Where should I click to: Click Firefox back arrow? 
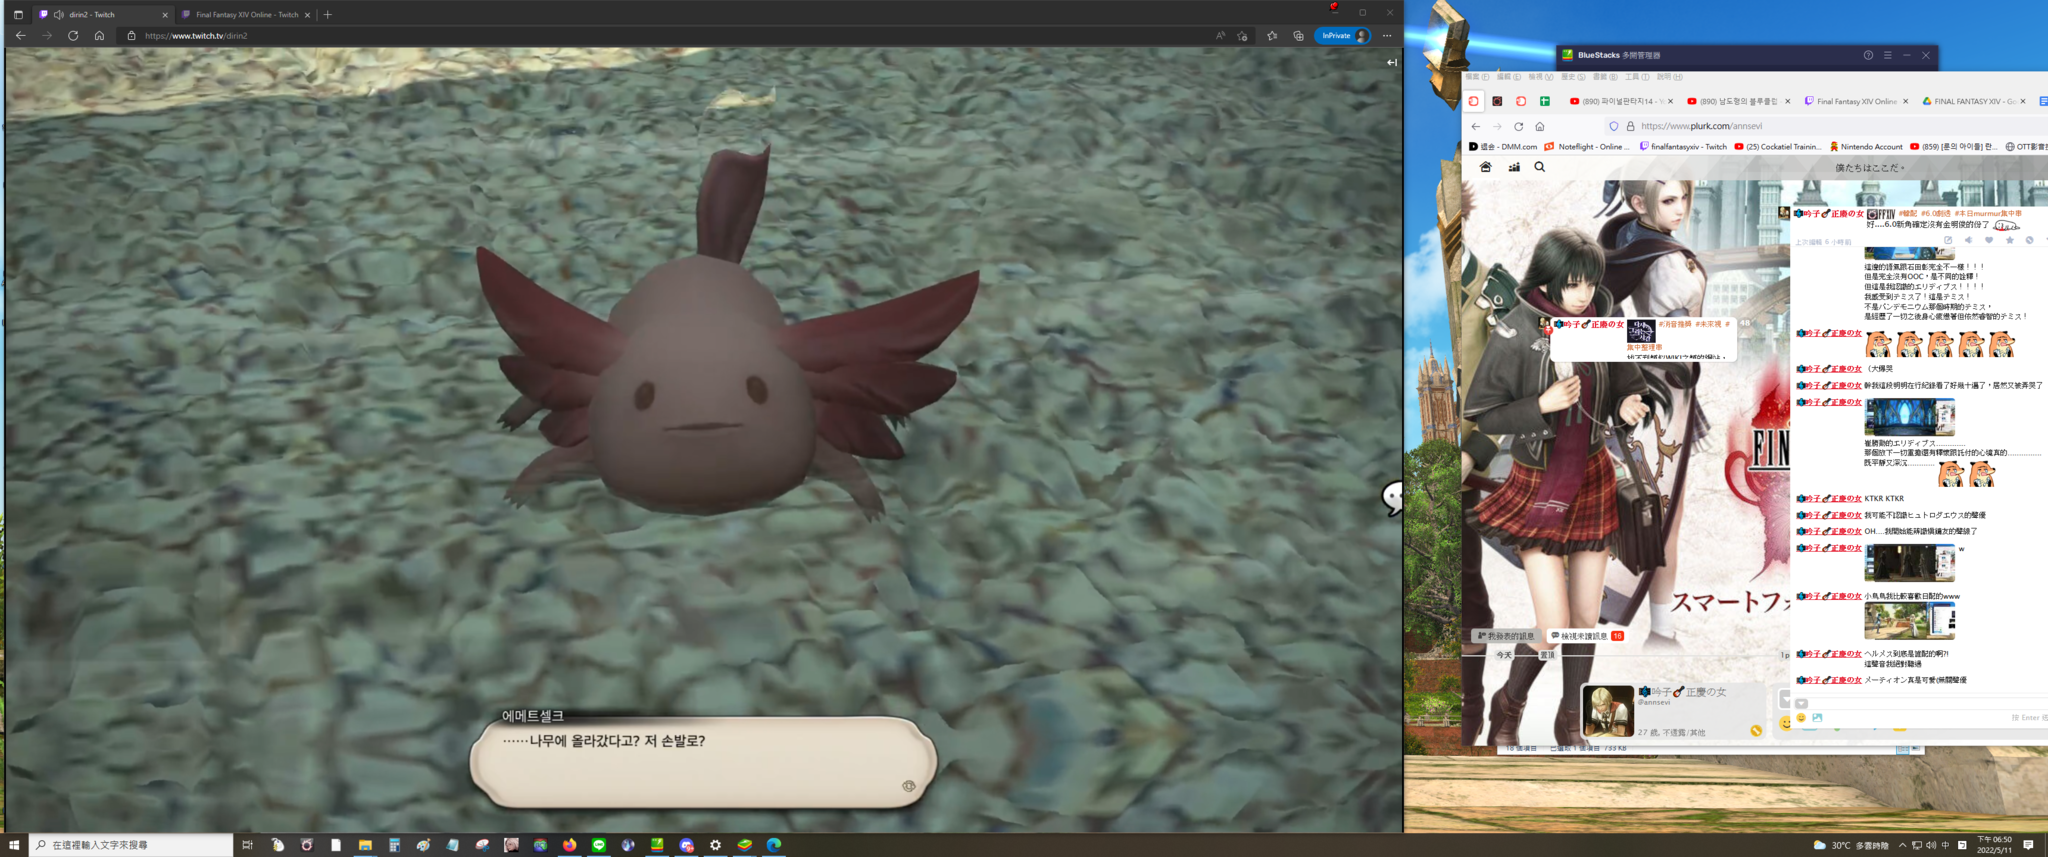[1475, 126]
